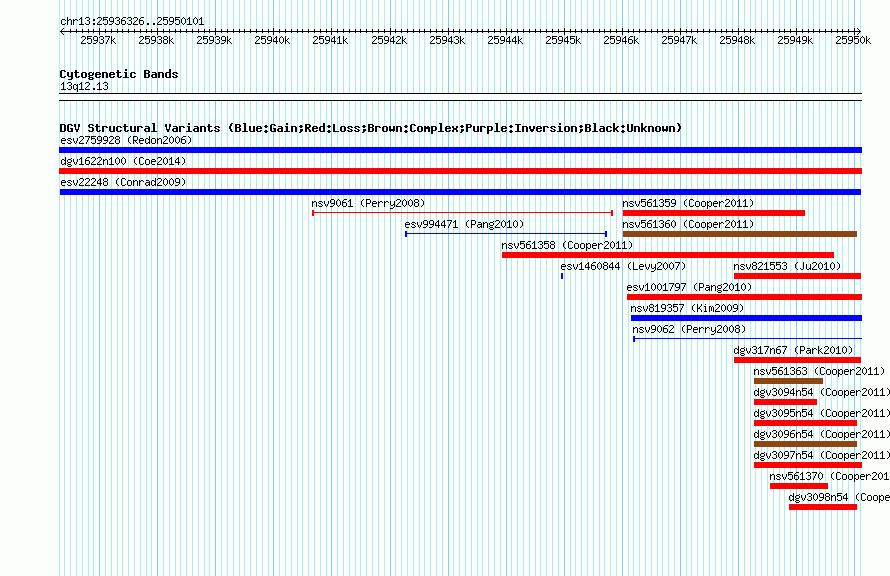Click the esv2759928 (Redon2006) variant label

pos(126,140)
